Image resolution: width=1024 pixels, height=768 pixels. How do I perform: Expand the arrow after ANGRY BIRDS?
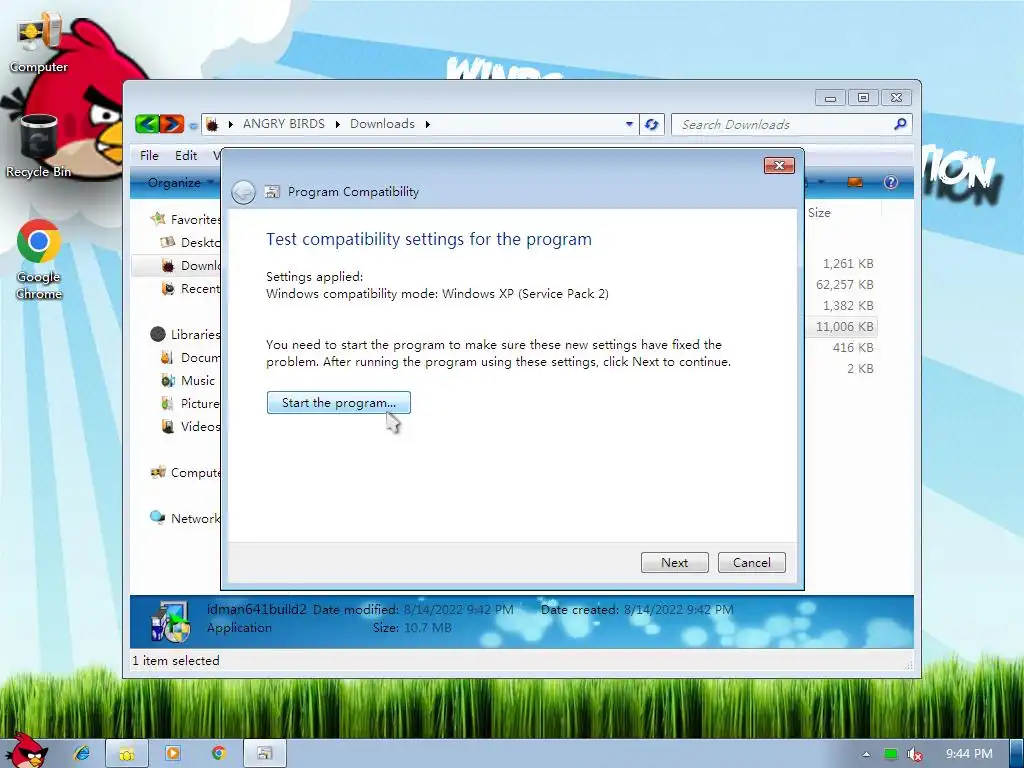338,124
